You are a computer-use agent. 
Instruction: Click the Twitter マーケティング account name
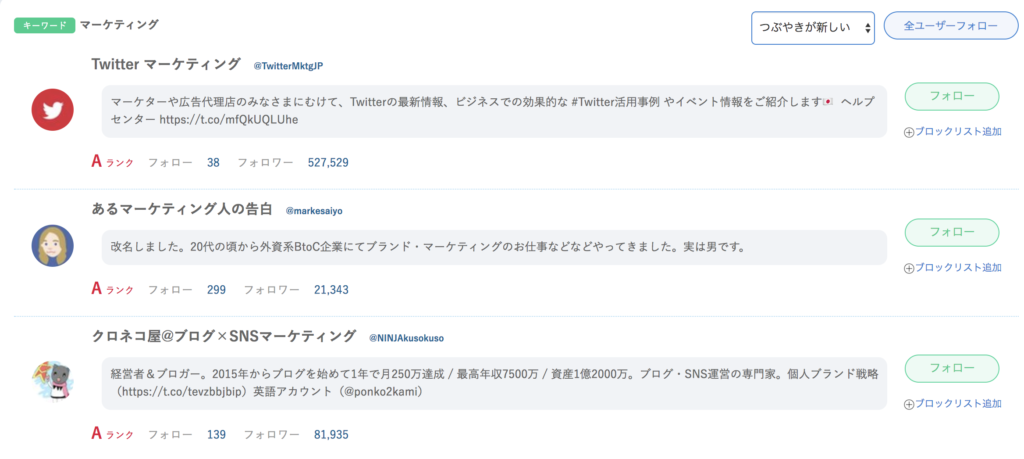[166, 64]
